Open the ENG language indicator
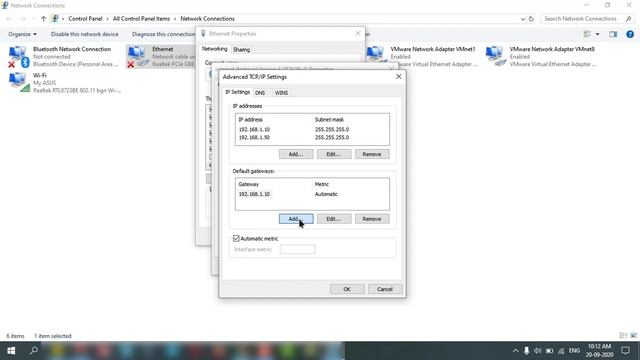The image size is (640, 360). coord(574,351)
